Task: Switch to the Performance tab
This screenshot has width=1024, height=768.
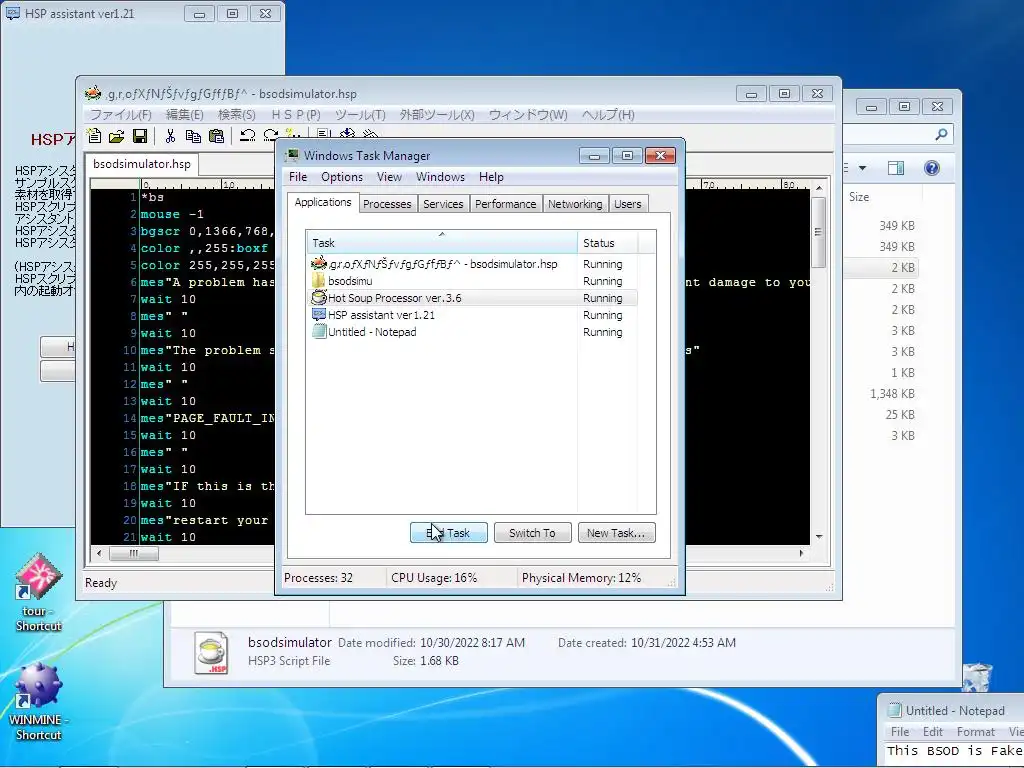Action: pos(505,204)
